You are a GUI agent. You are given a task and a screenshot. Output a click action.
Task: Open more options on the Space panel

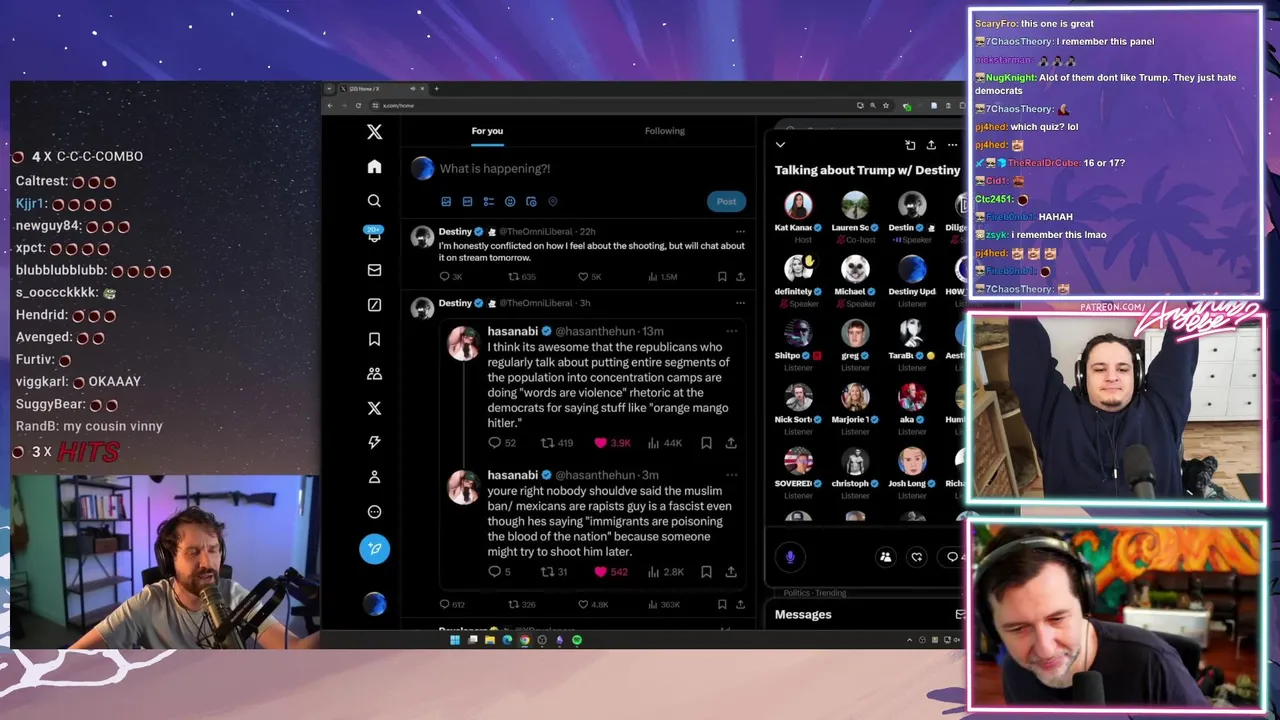click(952, 145)
